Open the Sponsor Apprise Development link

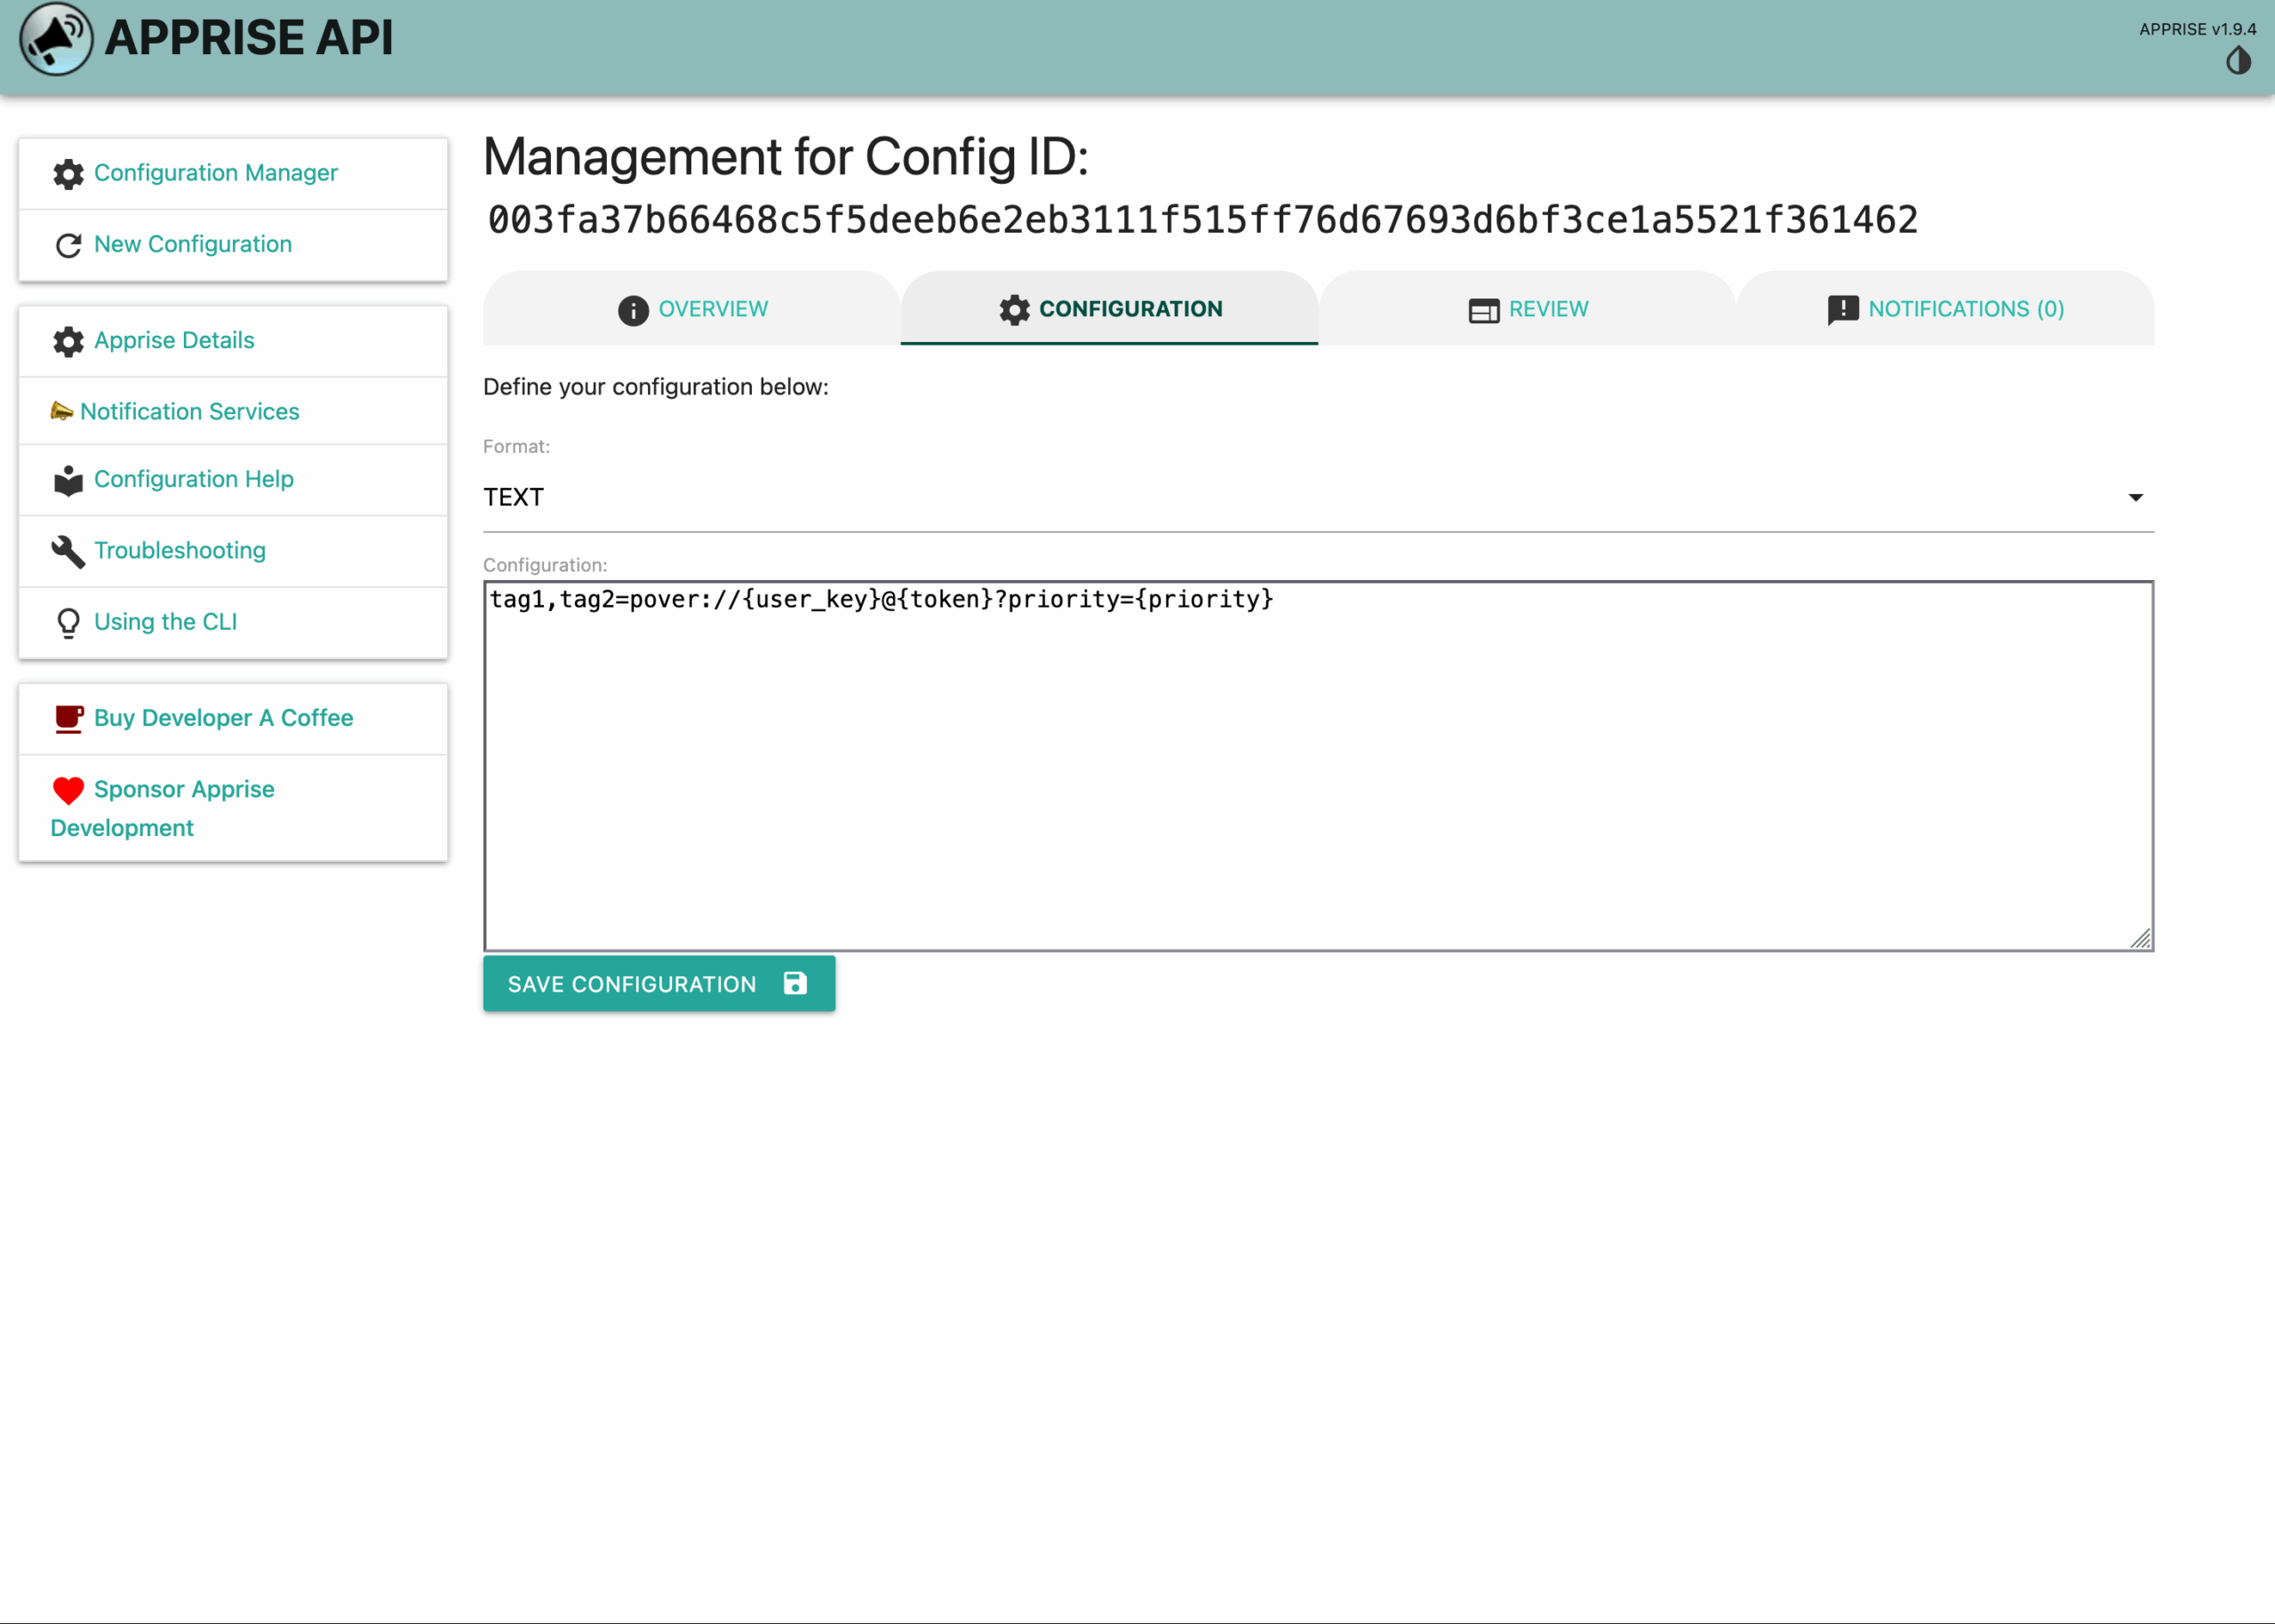point(162,808)
